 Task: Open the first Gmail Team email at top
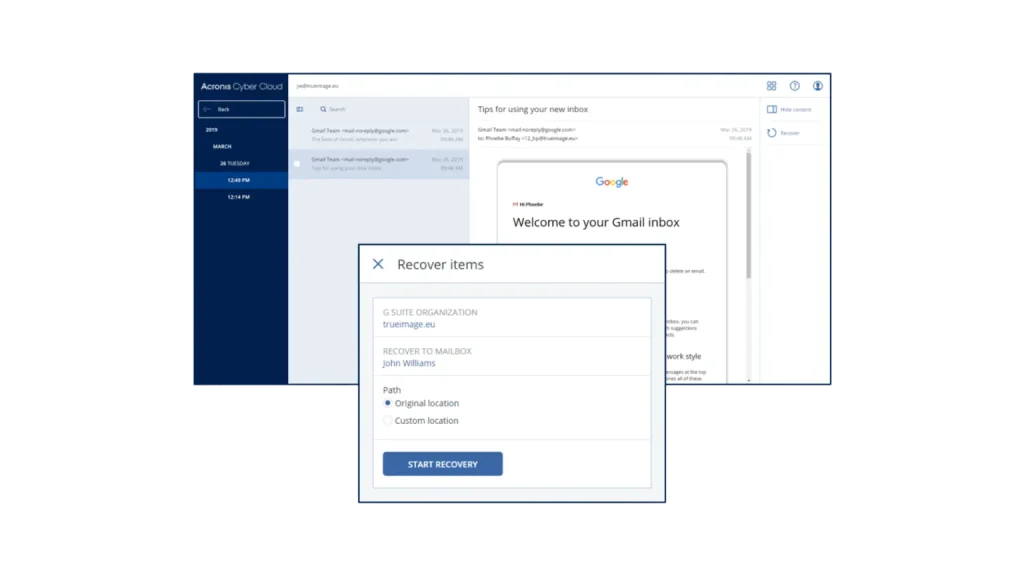[x=379, y=135]
